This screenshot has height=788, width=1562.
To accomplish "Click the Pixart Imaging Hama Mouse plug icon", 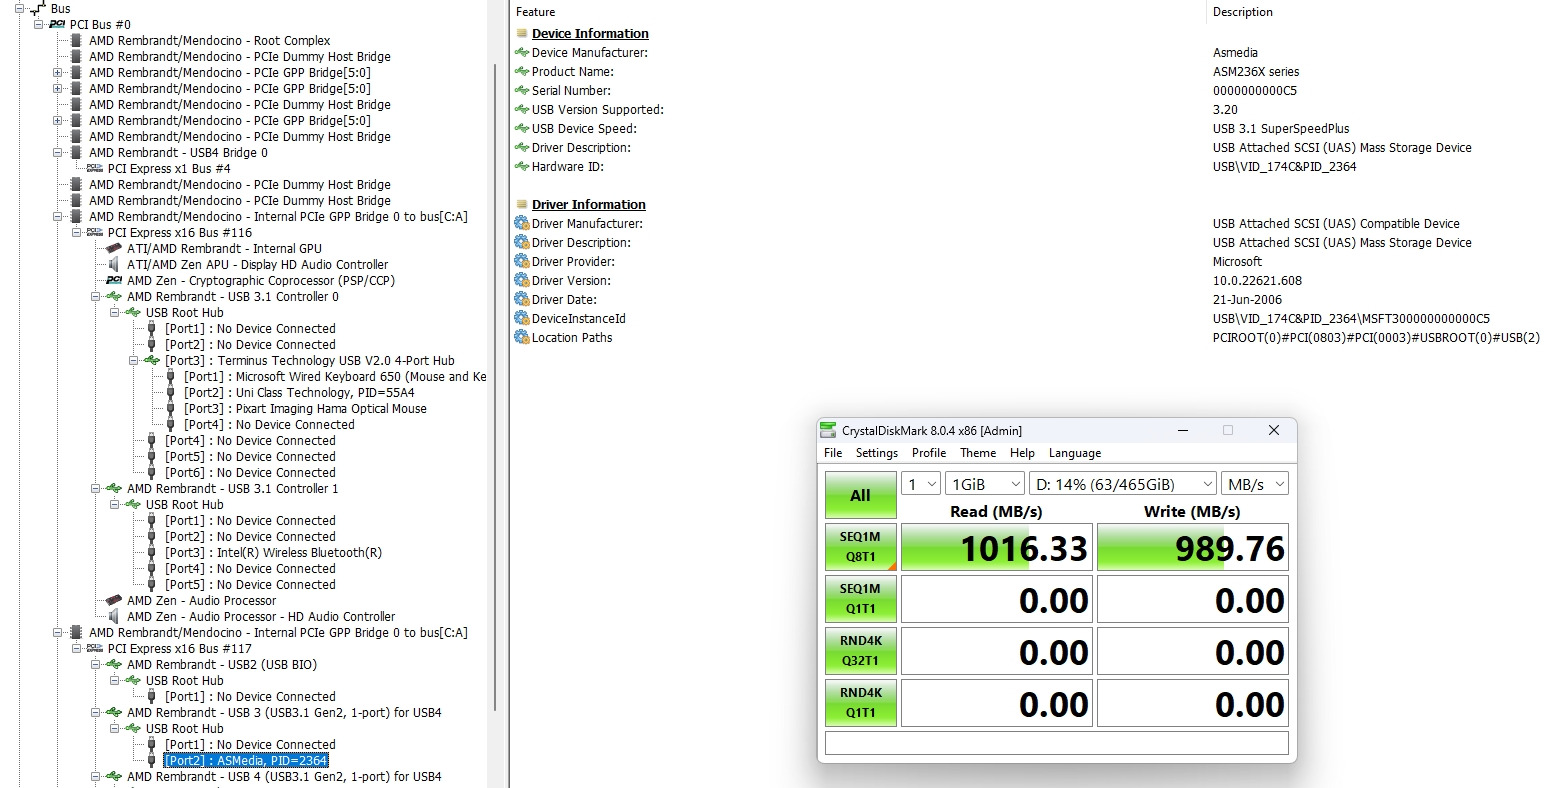I will click(171, 408).
